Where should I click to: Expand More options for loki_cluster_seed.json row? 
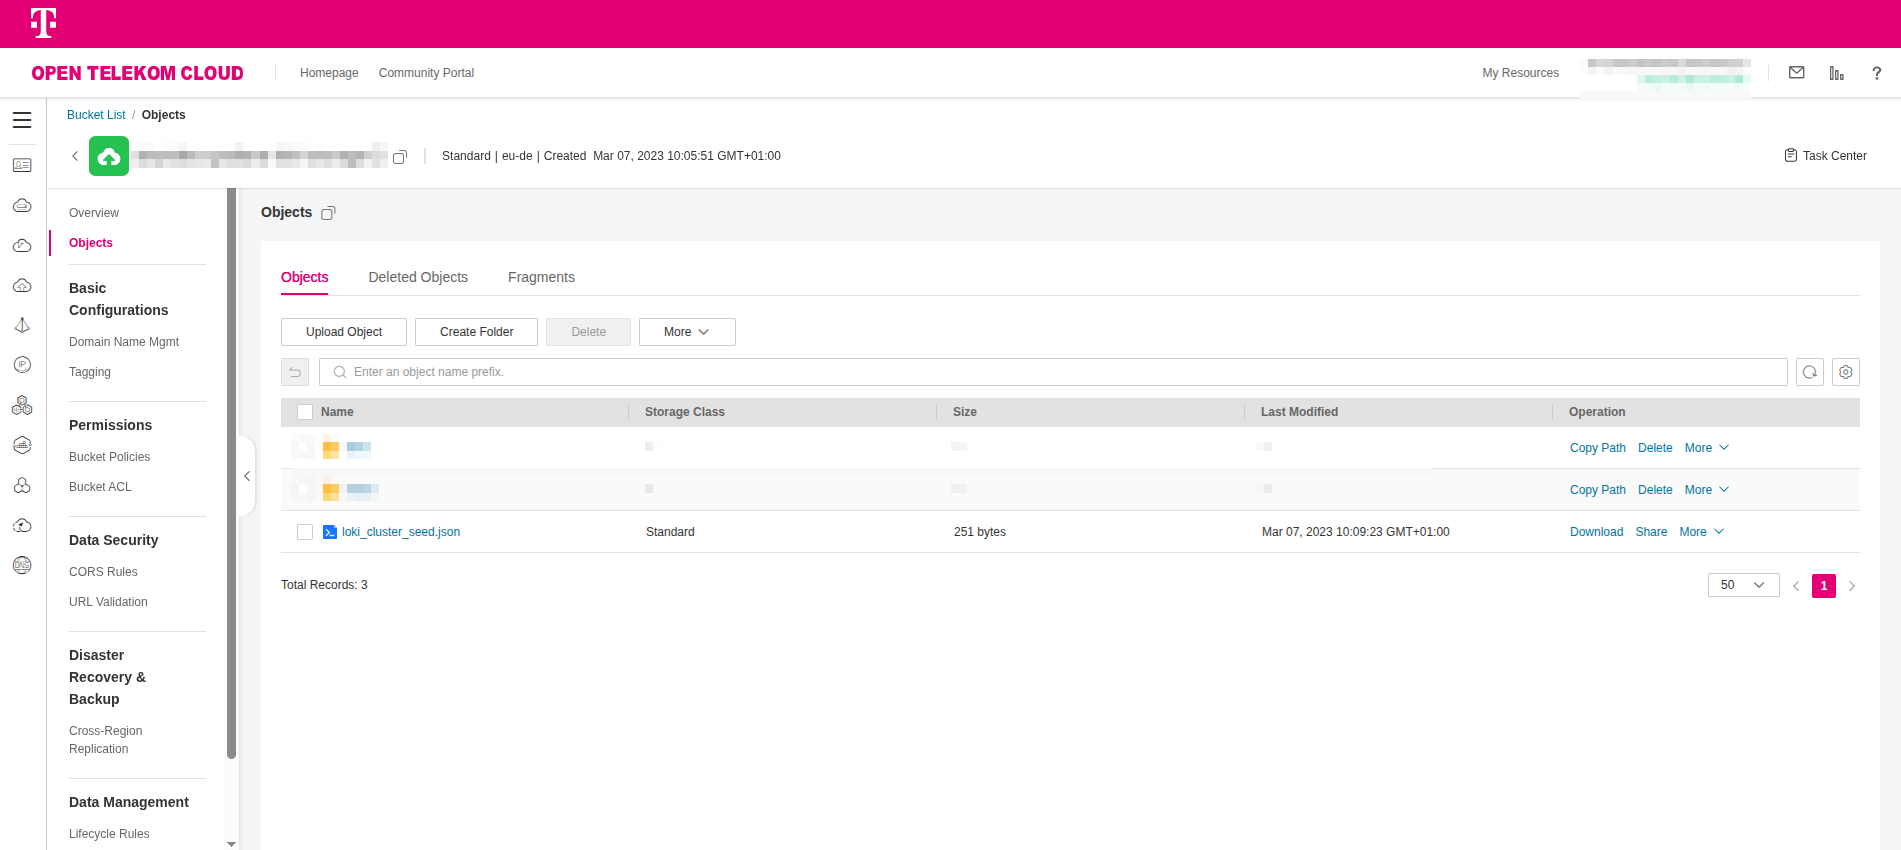(x=1701, y=532)
